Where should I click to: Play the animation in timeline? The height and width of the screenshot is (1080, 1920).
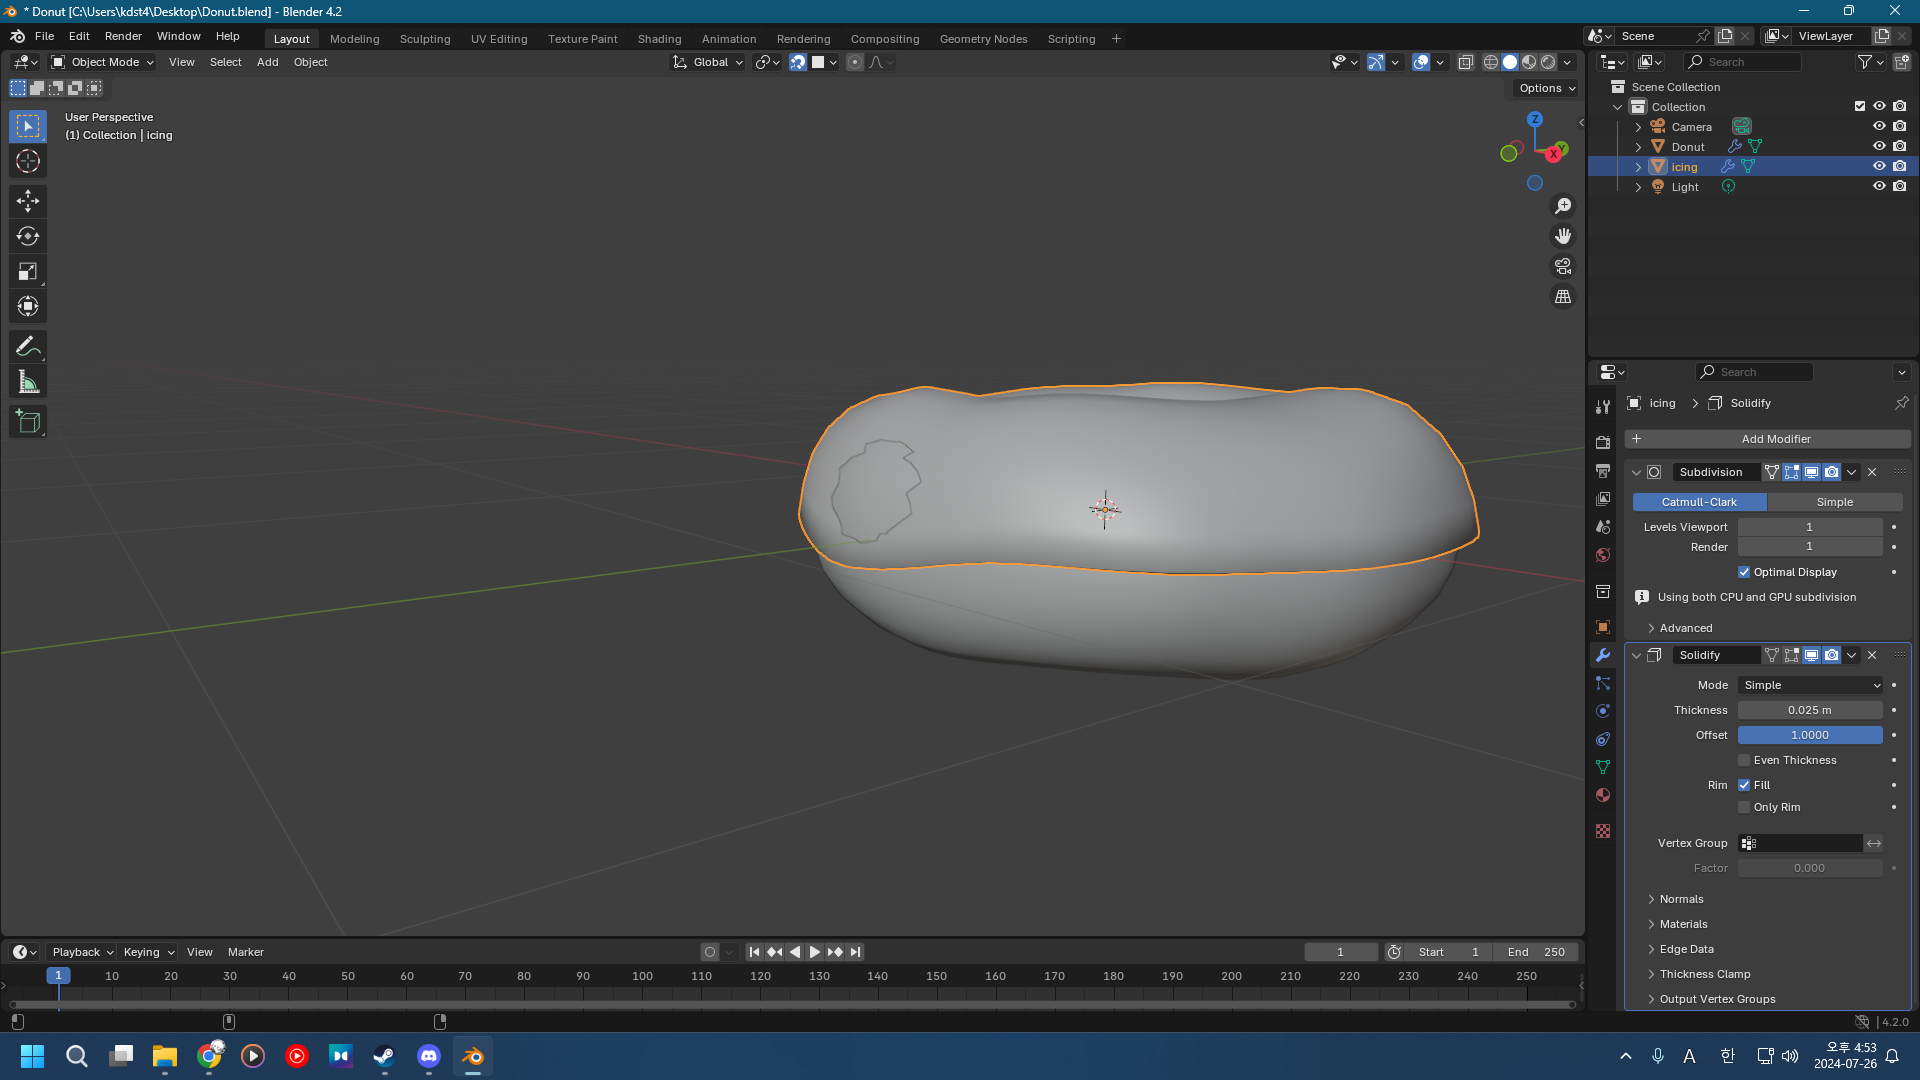click(x=814, y=952)
